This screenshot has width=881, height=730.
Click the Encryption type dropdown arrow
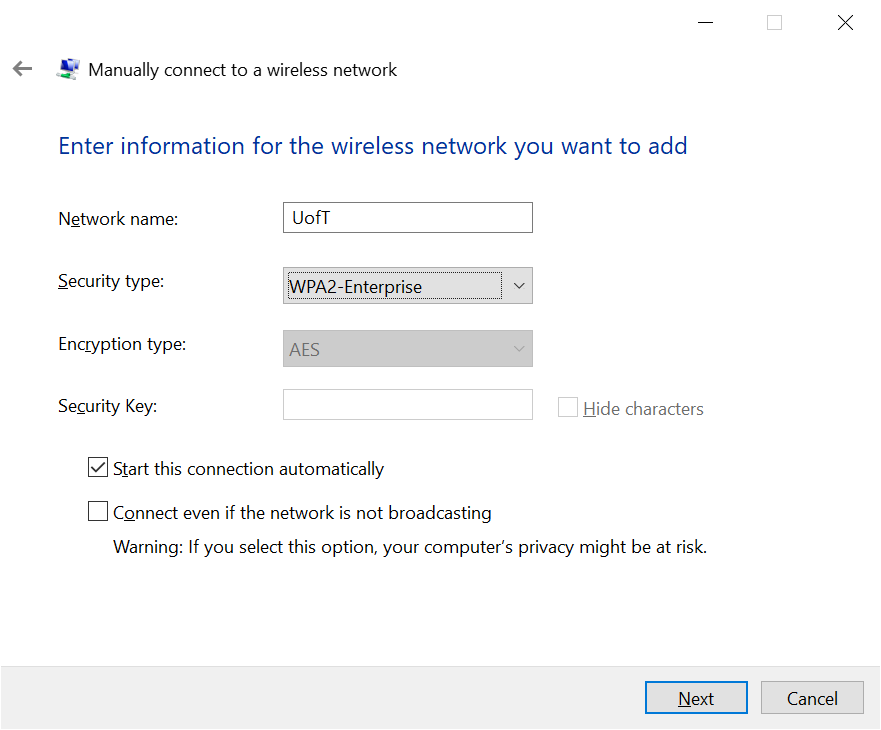point(518,348)
